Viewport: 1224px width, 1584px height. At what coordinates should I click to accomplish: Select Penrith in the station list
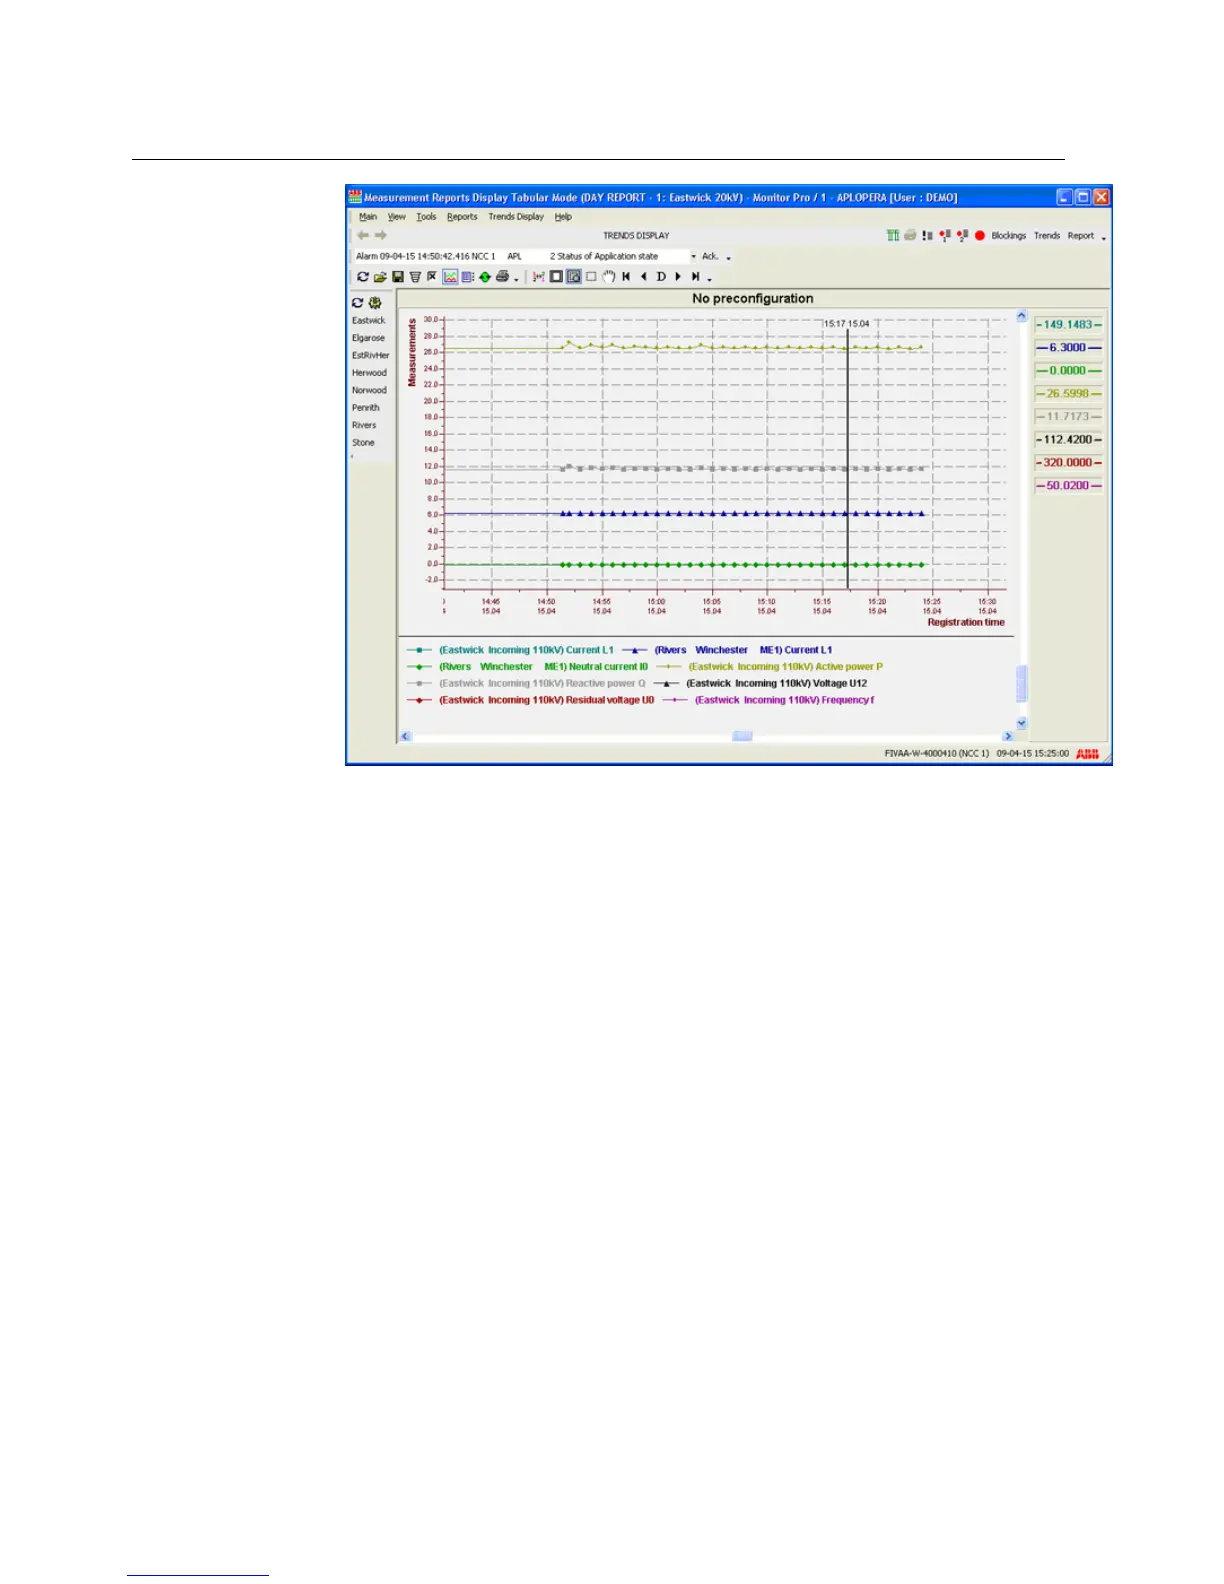[x=365, y=408]
